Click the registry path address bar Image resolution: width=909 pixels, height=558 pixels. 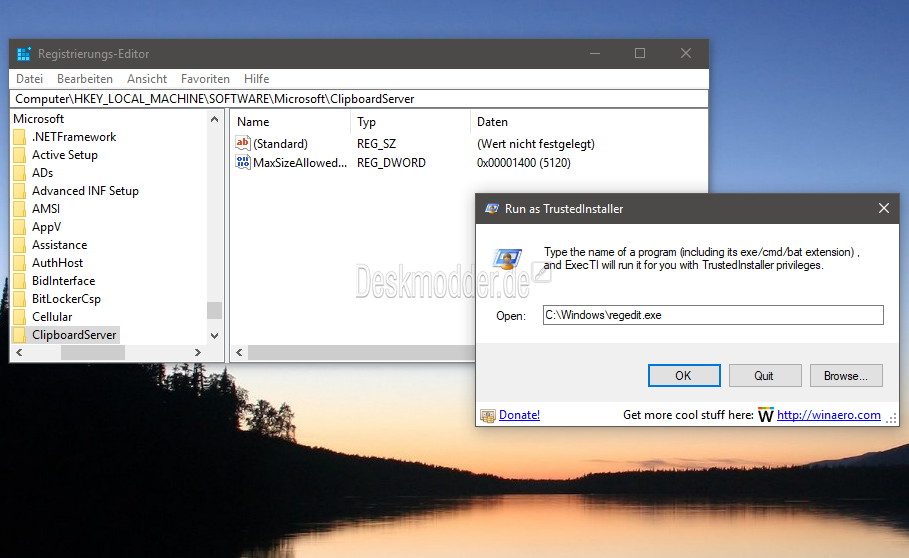click(359, 99)
